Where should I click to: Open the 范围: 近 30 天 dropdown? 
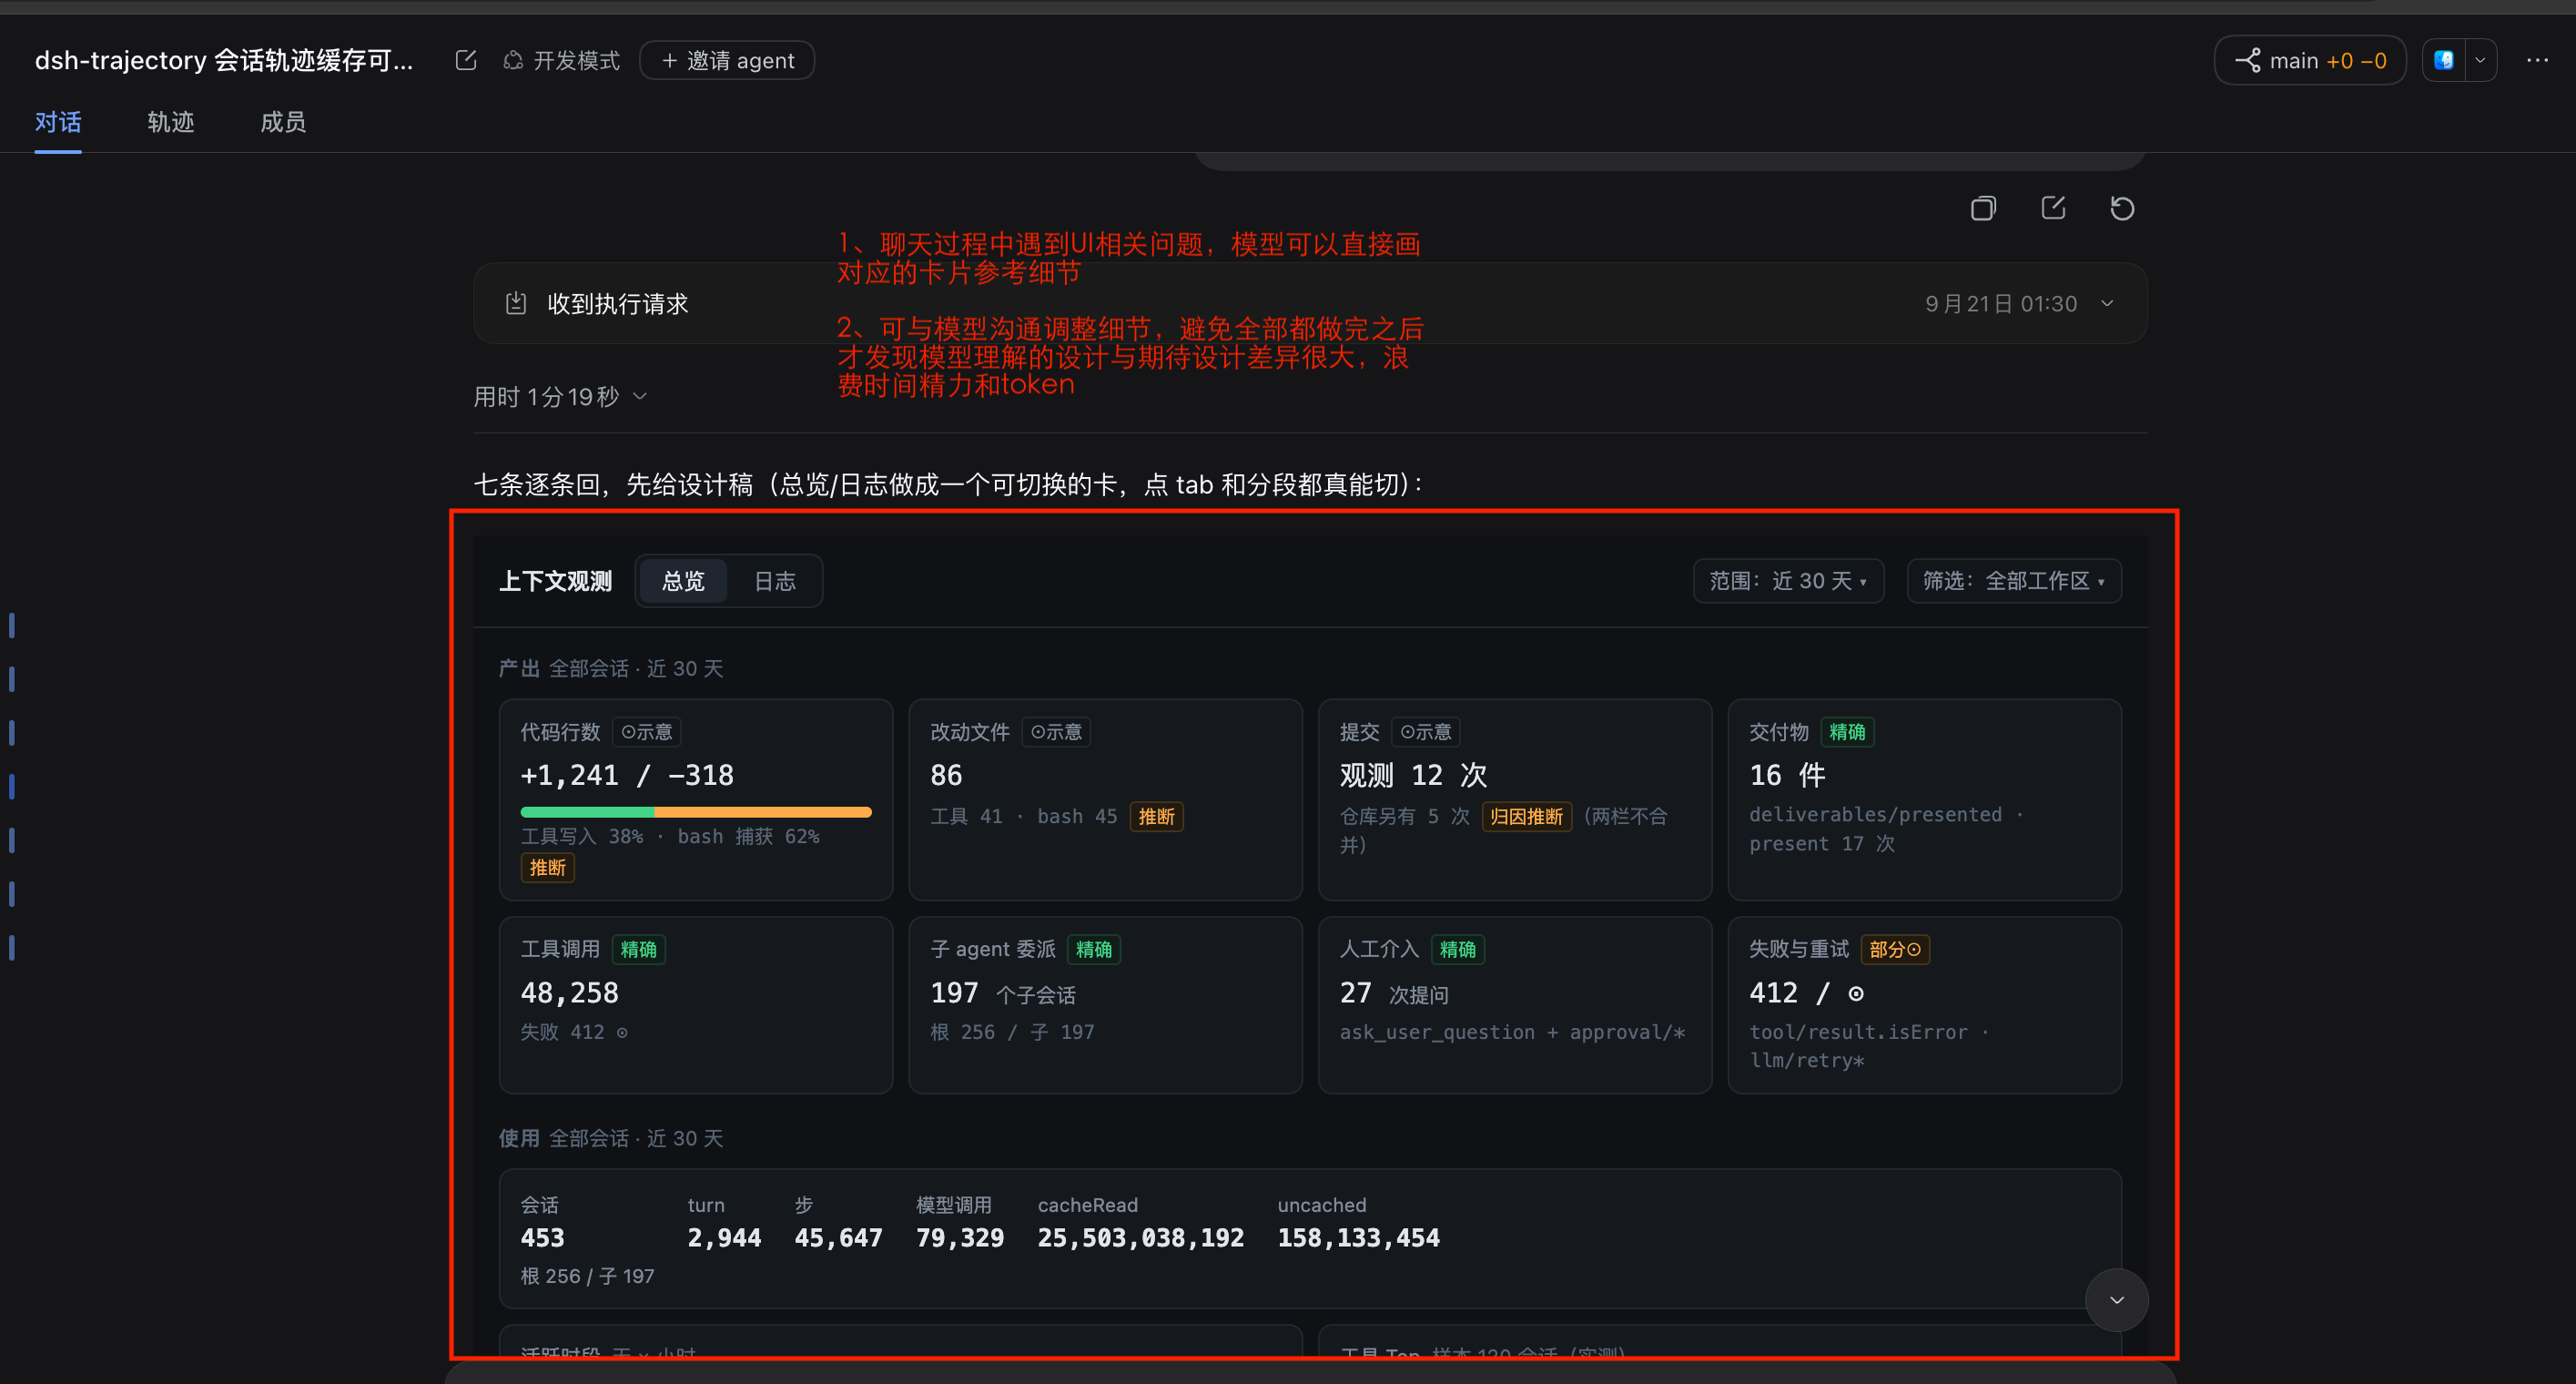point(1788,581)
